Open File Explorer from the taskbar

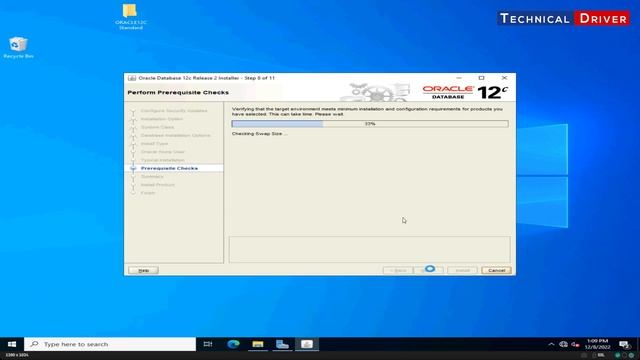pos(258,344)
